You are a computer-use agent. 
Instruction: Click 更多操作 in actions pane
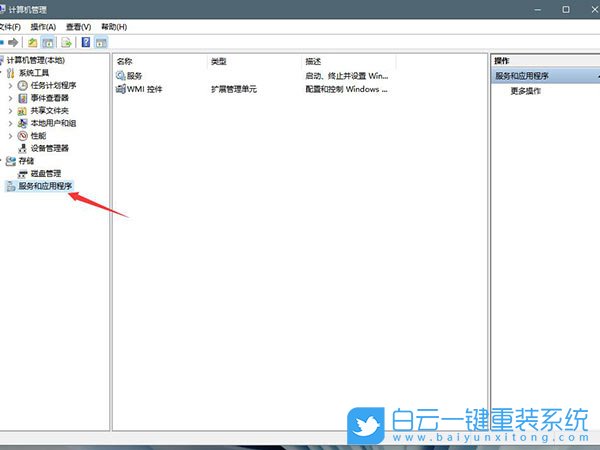coord(525,91)
